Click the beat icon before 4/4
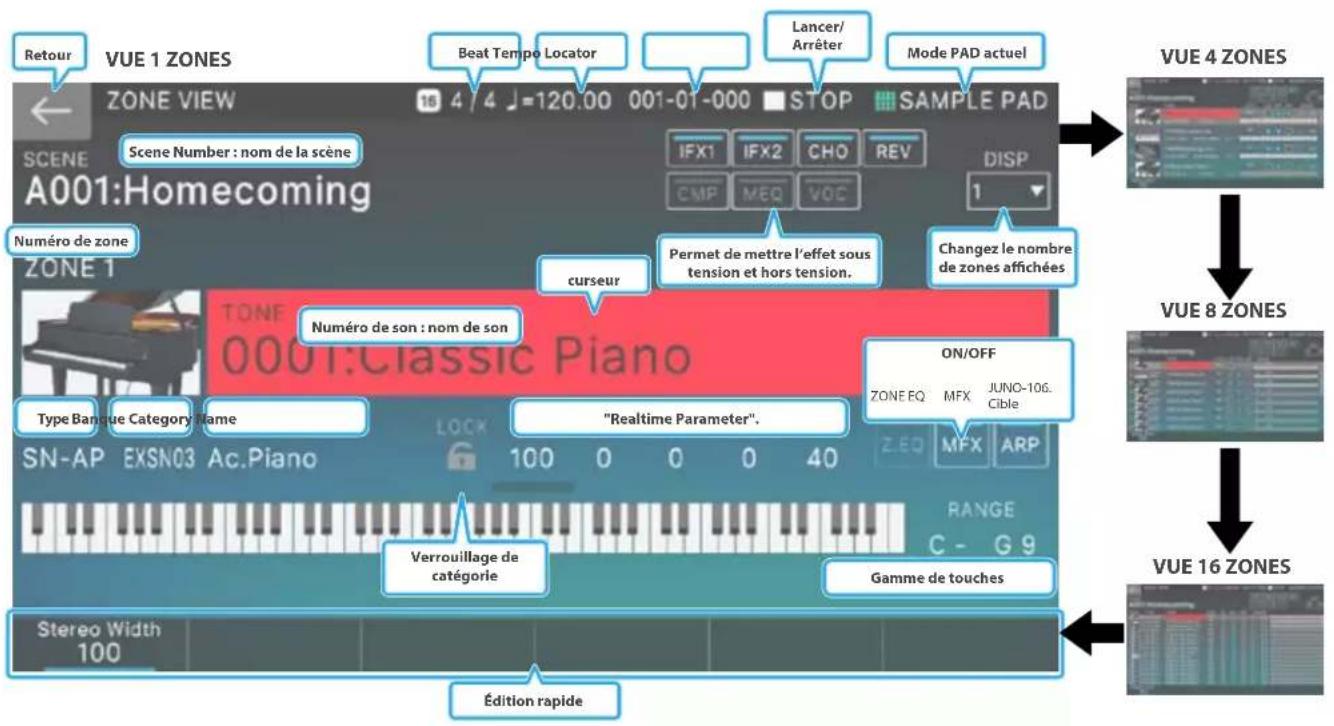The image size is (1334, 726). point(427,101)
